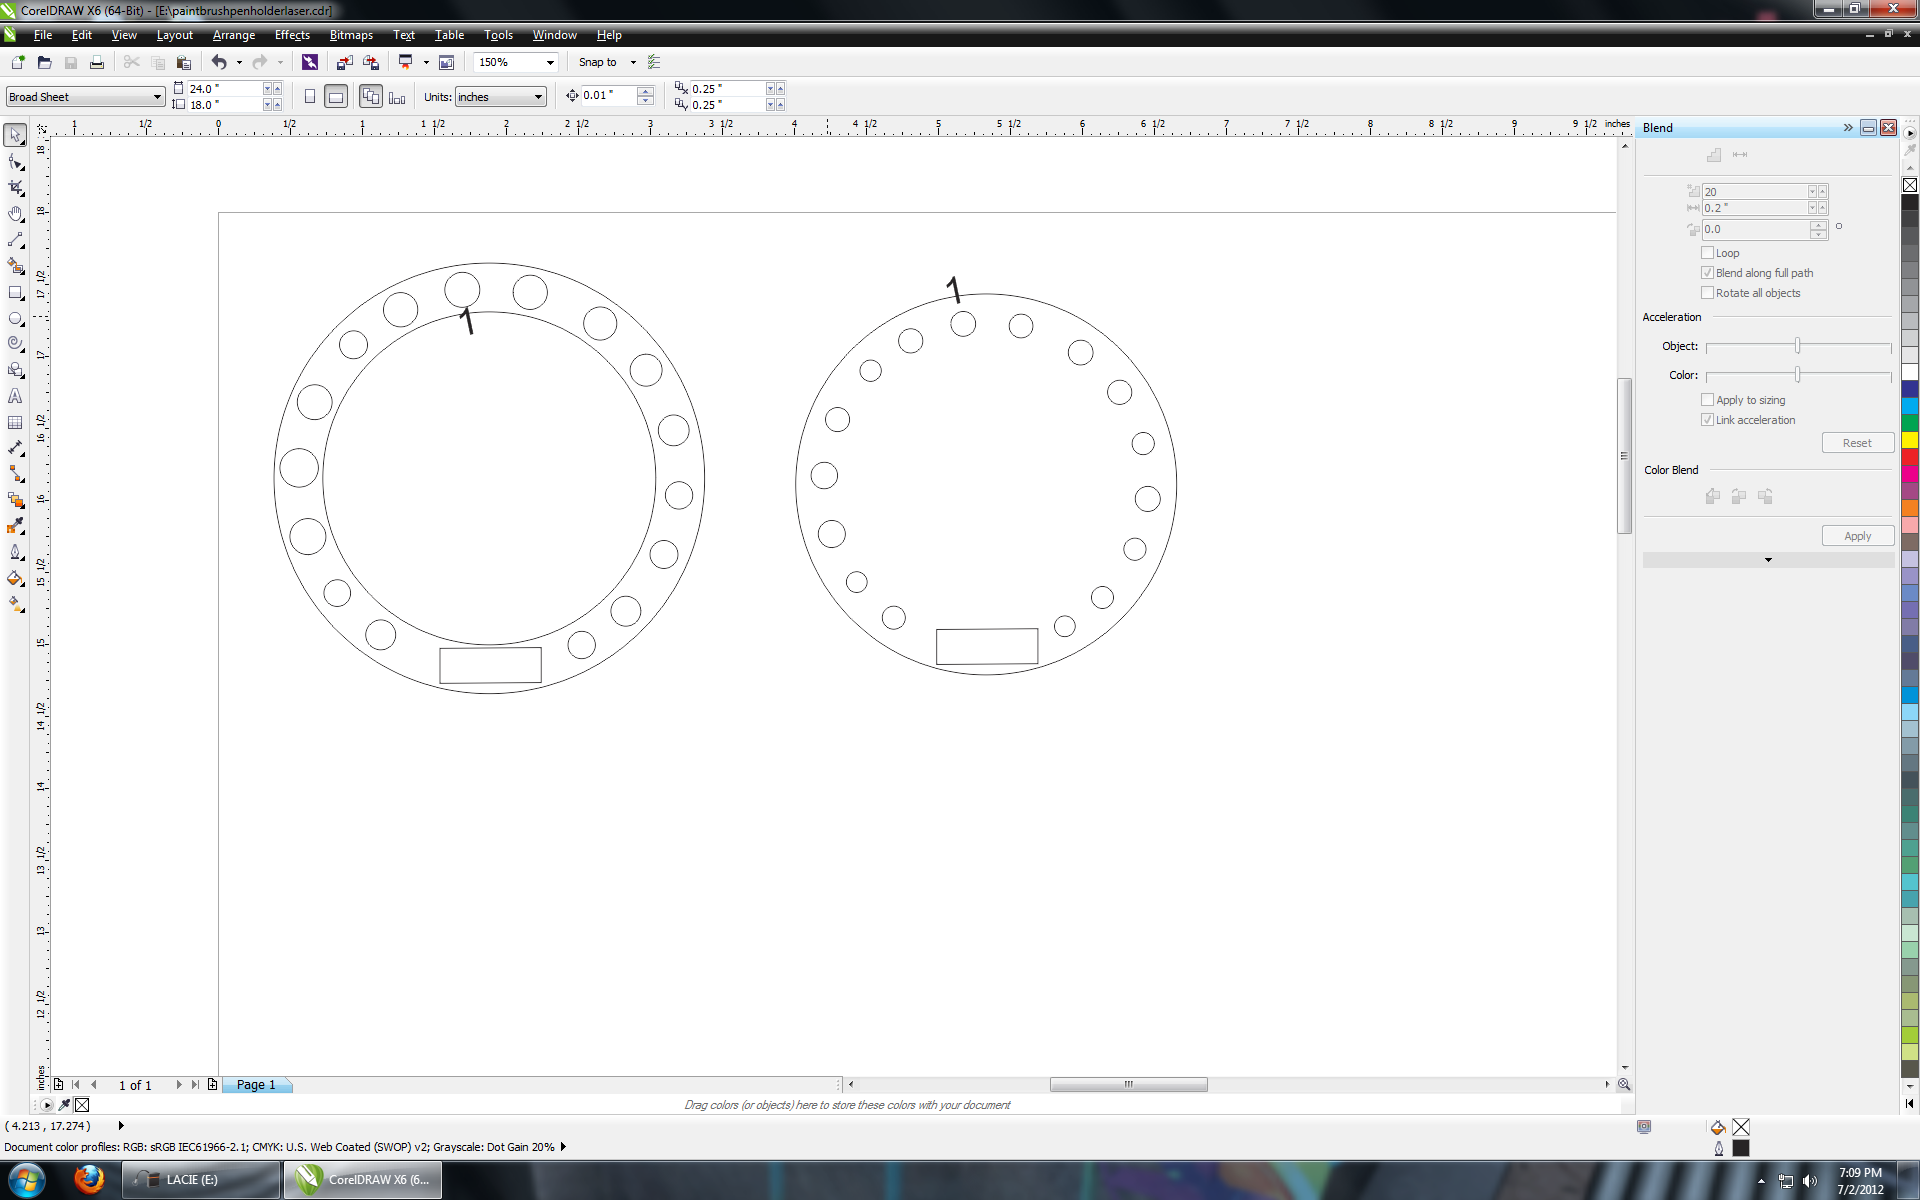This screenshot has height=1200, width=1920.
Task: Select the Eyedropper tool
Action: [x=15, y=526]
